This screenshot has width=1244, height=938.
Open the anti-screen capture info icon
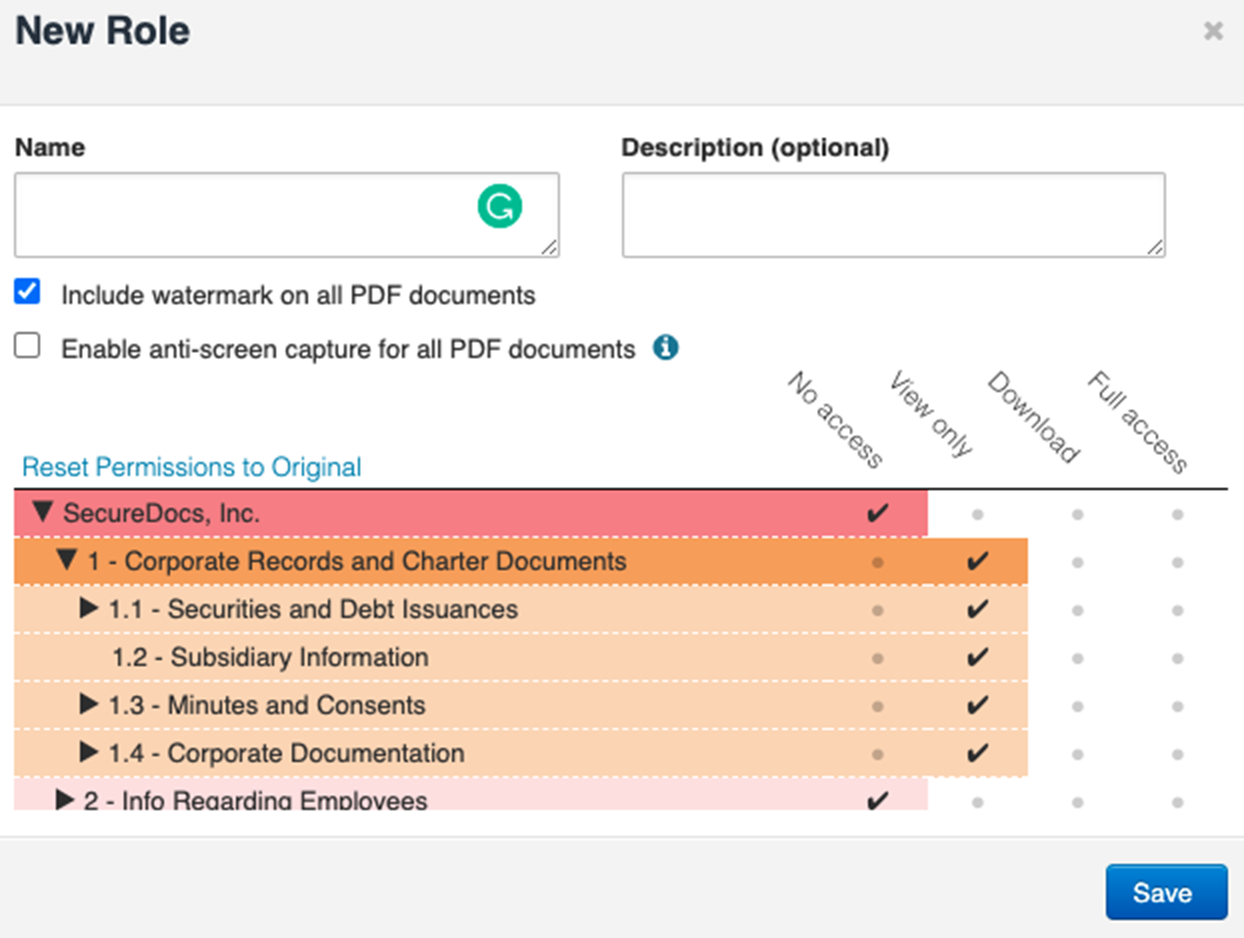666,348
